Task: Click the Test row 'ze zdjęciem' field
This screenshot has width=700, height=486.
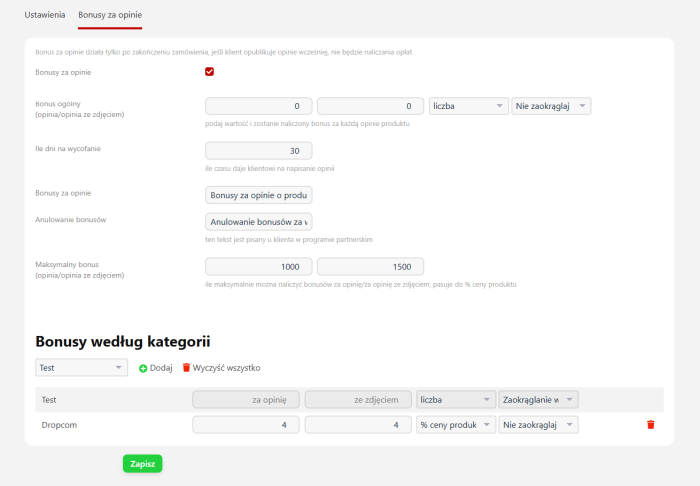Action: (358, 400)
